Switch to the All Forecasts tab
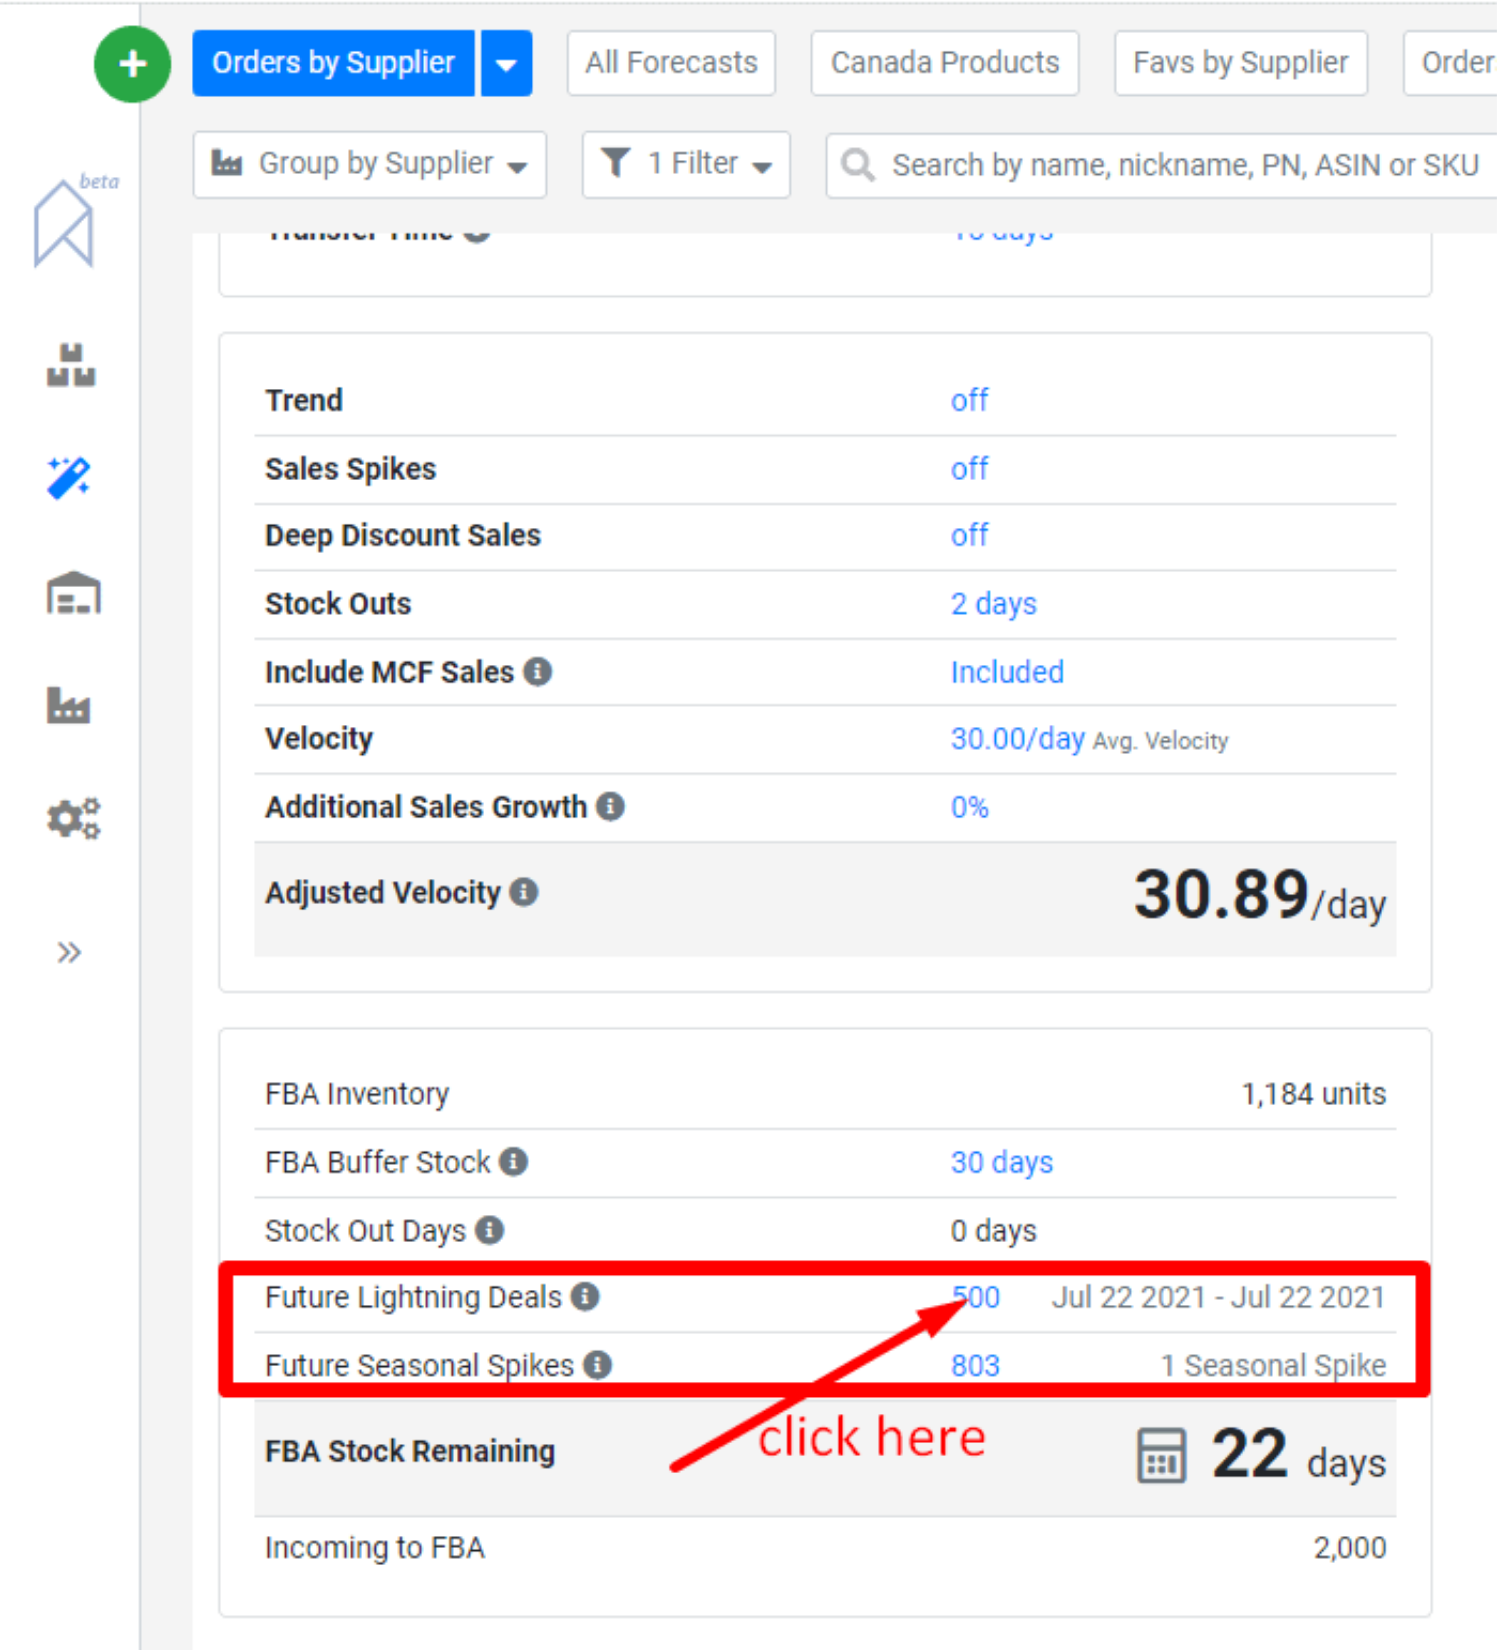The image size is (1500, 1650). (671, 64)
